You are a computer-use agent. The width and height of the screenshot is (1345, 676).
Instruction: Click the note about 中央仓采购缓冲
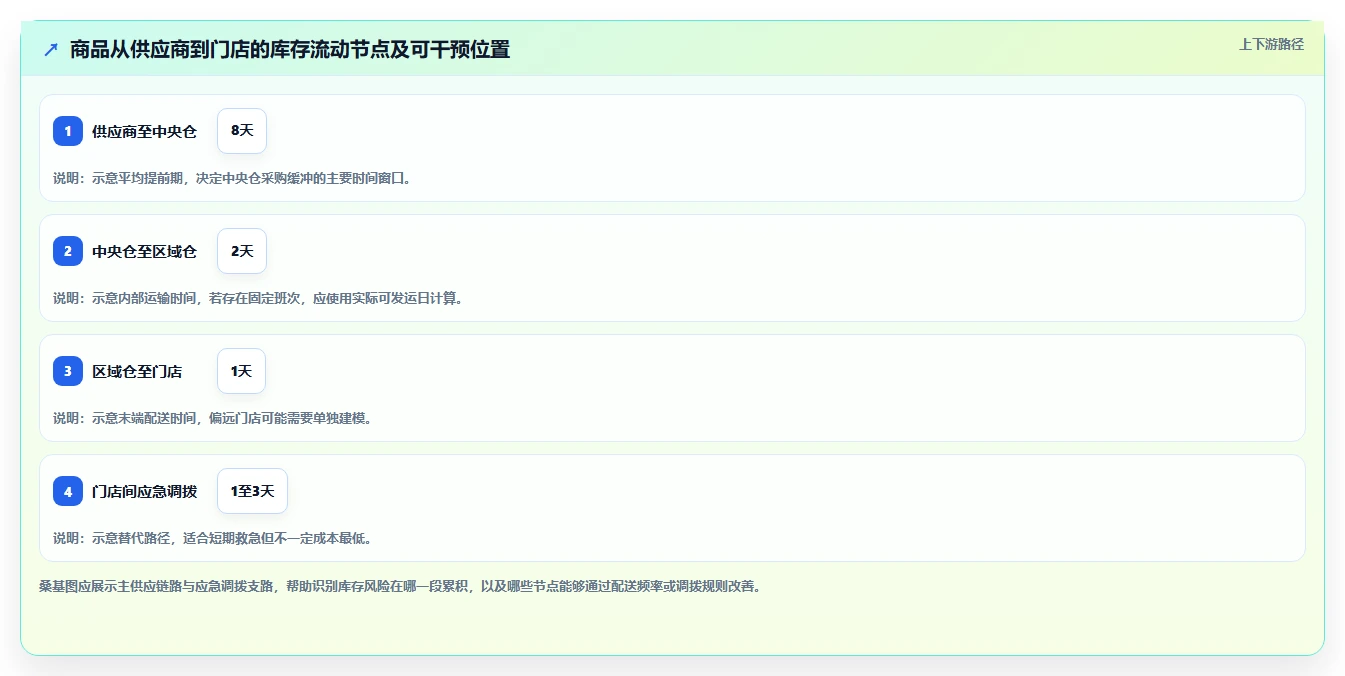tap(232, 178)
